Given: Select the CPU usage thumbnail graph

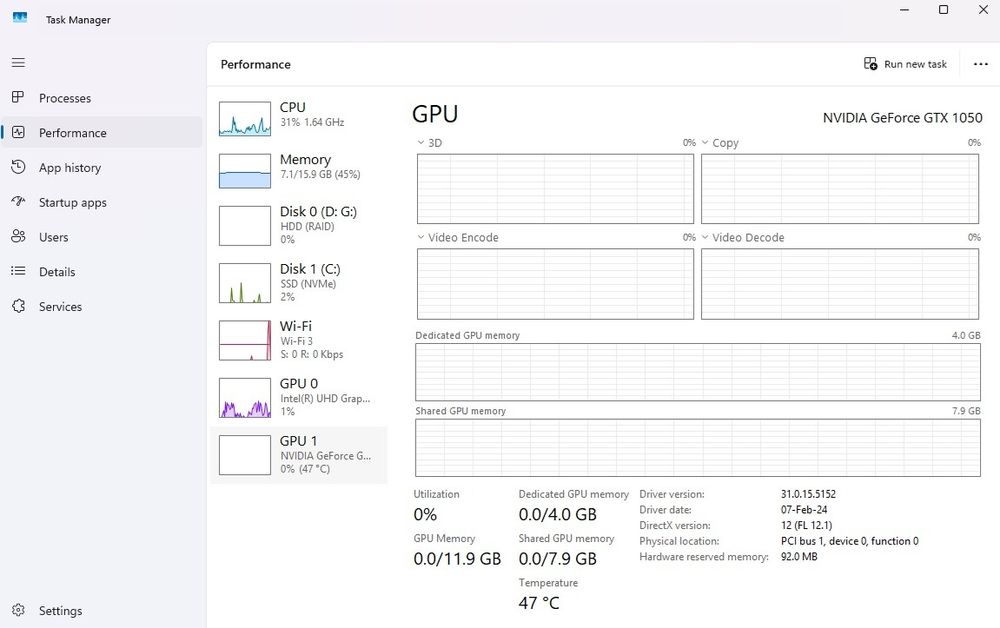Looking at the screenshot, I should pyautogui.click(x=245, y=119).
